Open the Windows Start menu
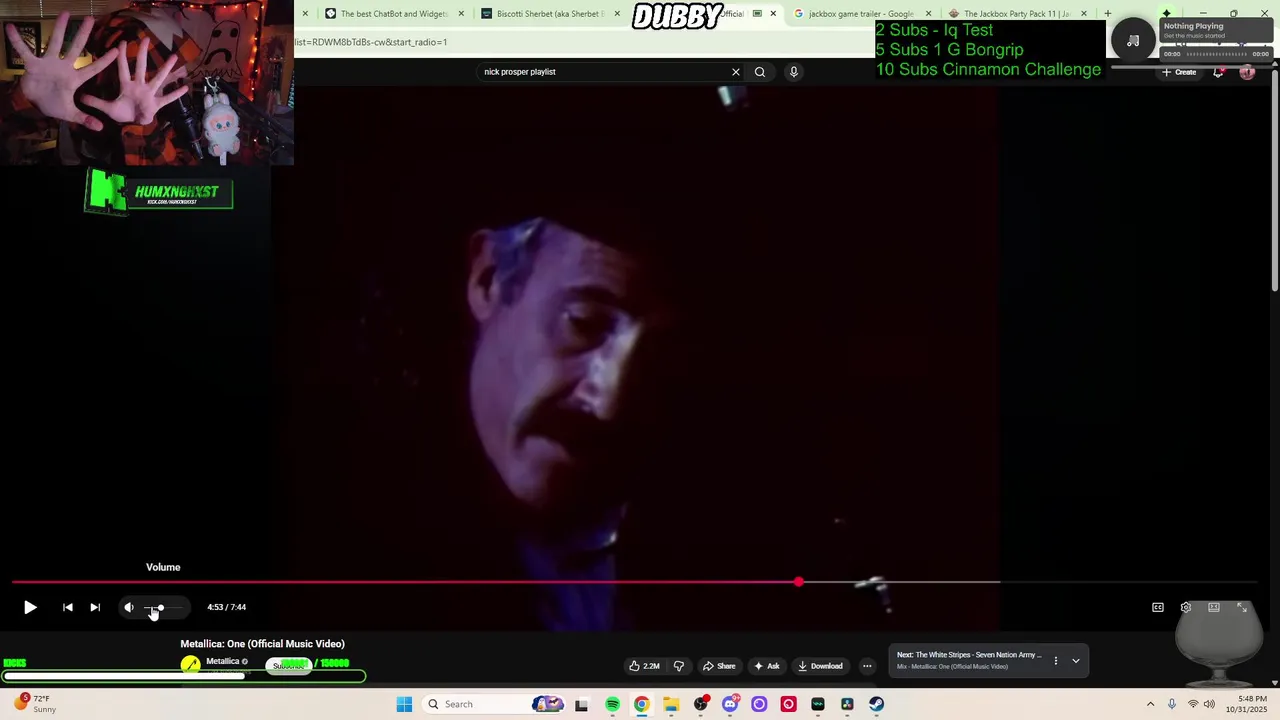The width and height of the screenshot is (1280, 720). tap(404, 704)
